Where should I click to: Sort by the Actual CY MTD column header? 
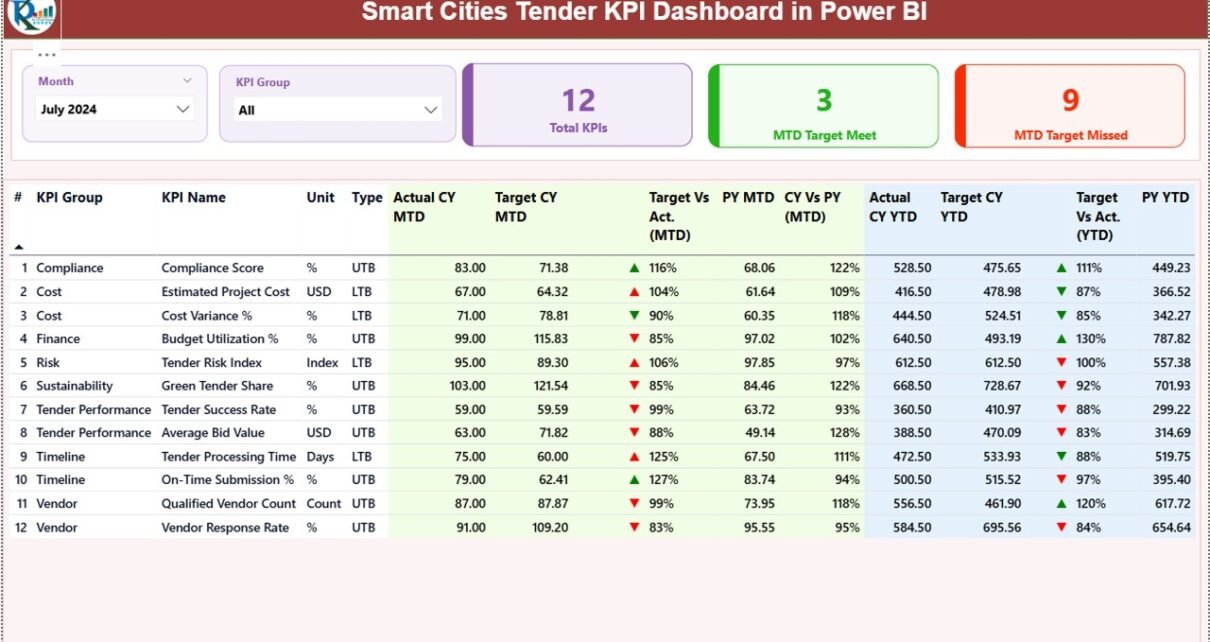coord(424,207)
